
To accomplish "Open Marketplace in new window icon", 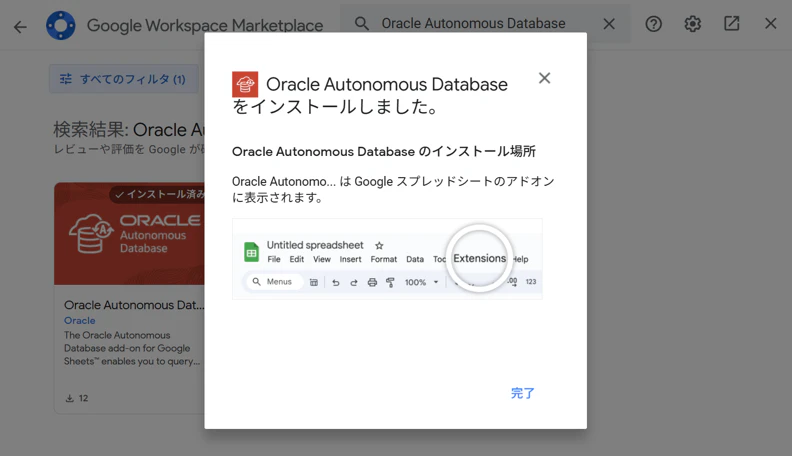I will [731, 23].
